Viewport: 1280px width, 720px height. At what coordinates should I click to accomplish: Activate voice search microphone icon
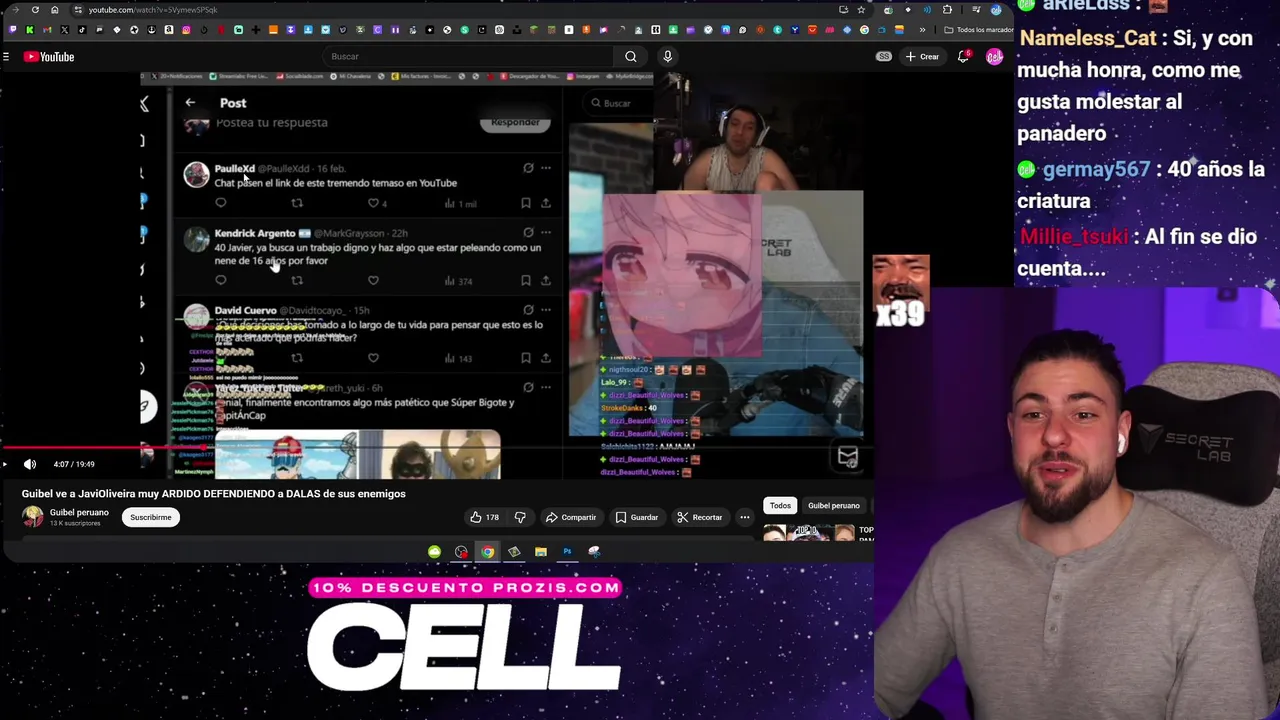(667, 57)
